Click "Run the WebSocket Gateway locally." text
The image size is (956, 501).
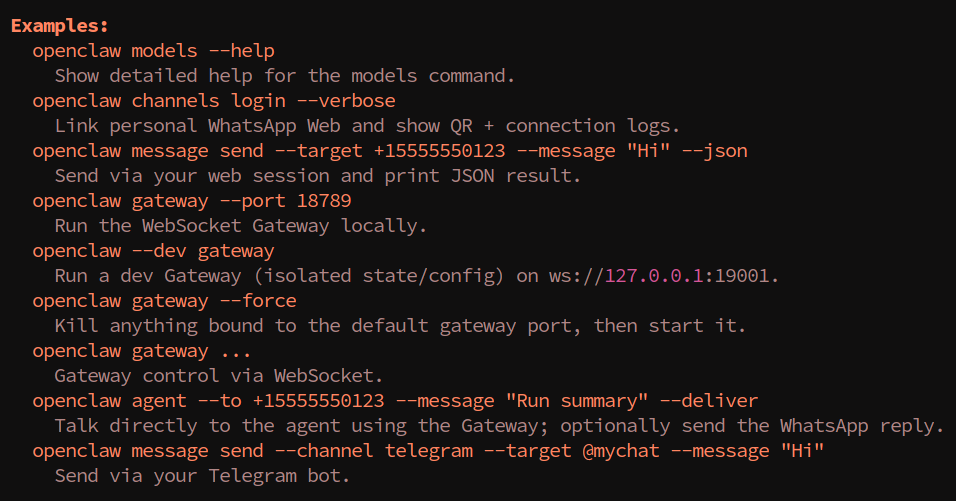(241, 226)
